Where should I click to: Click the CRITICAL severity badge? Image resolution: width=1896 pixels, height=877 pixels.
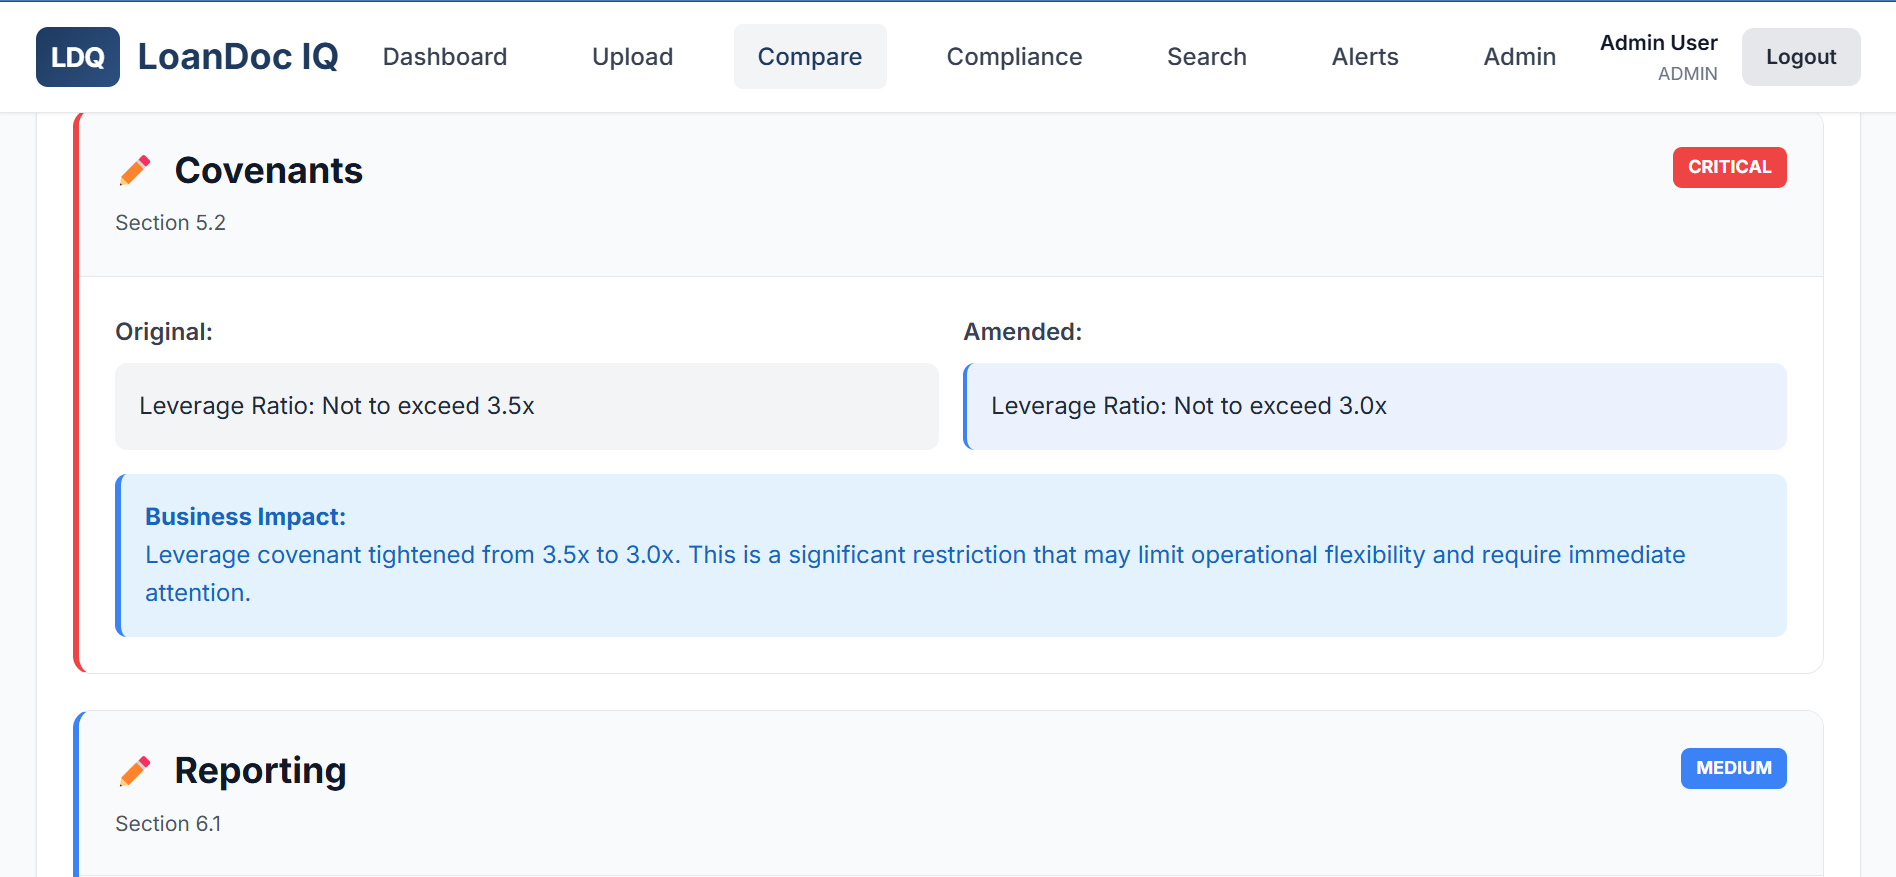tap(1730, 167)
